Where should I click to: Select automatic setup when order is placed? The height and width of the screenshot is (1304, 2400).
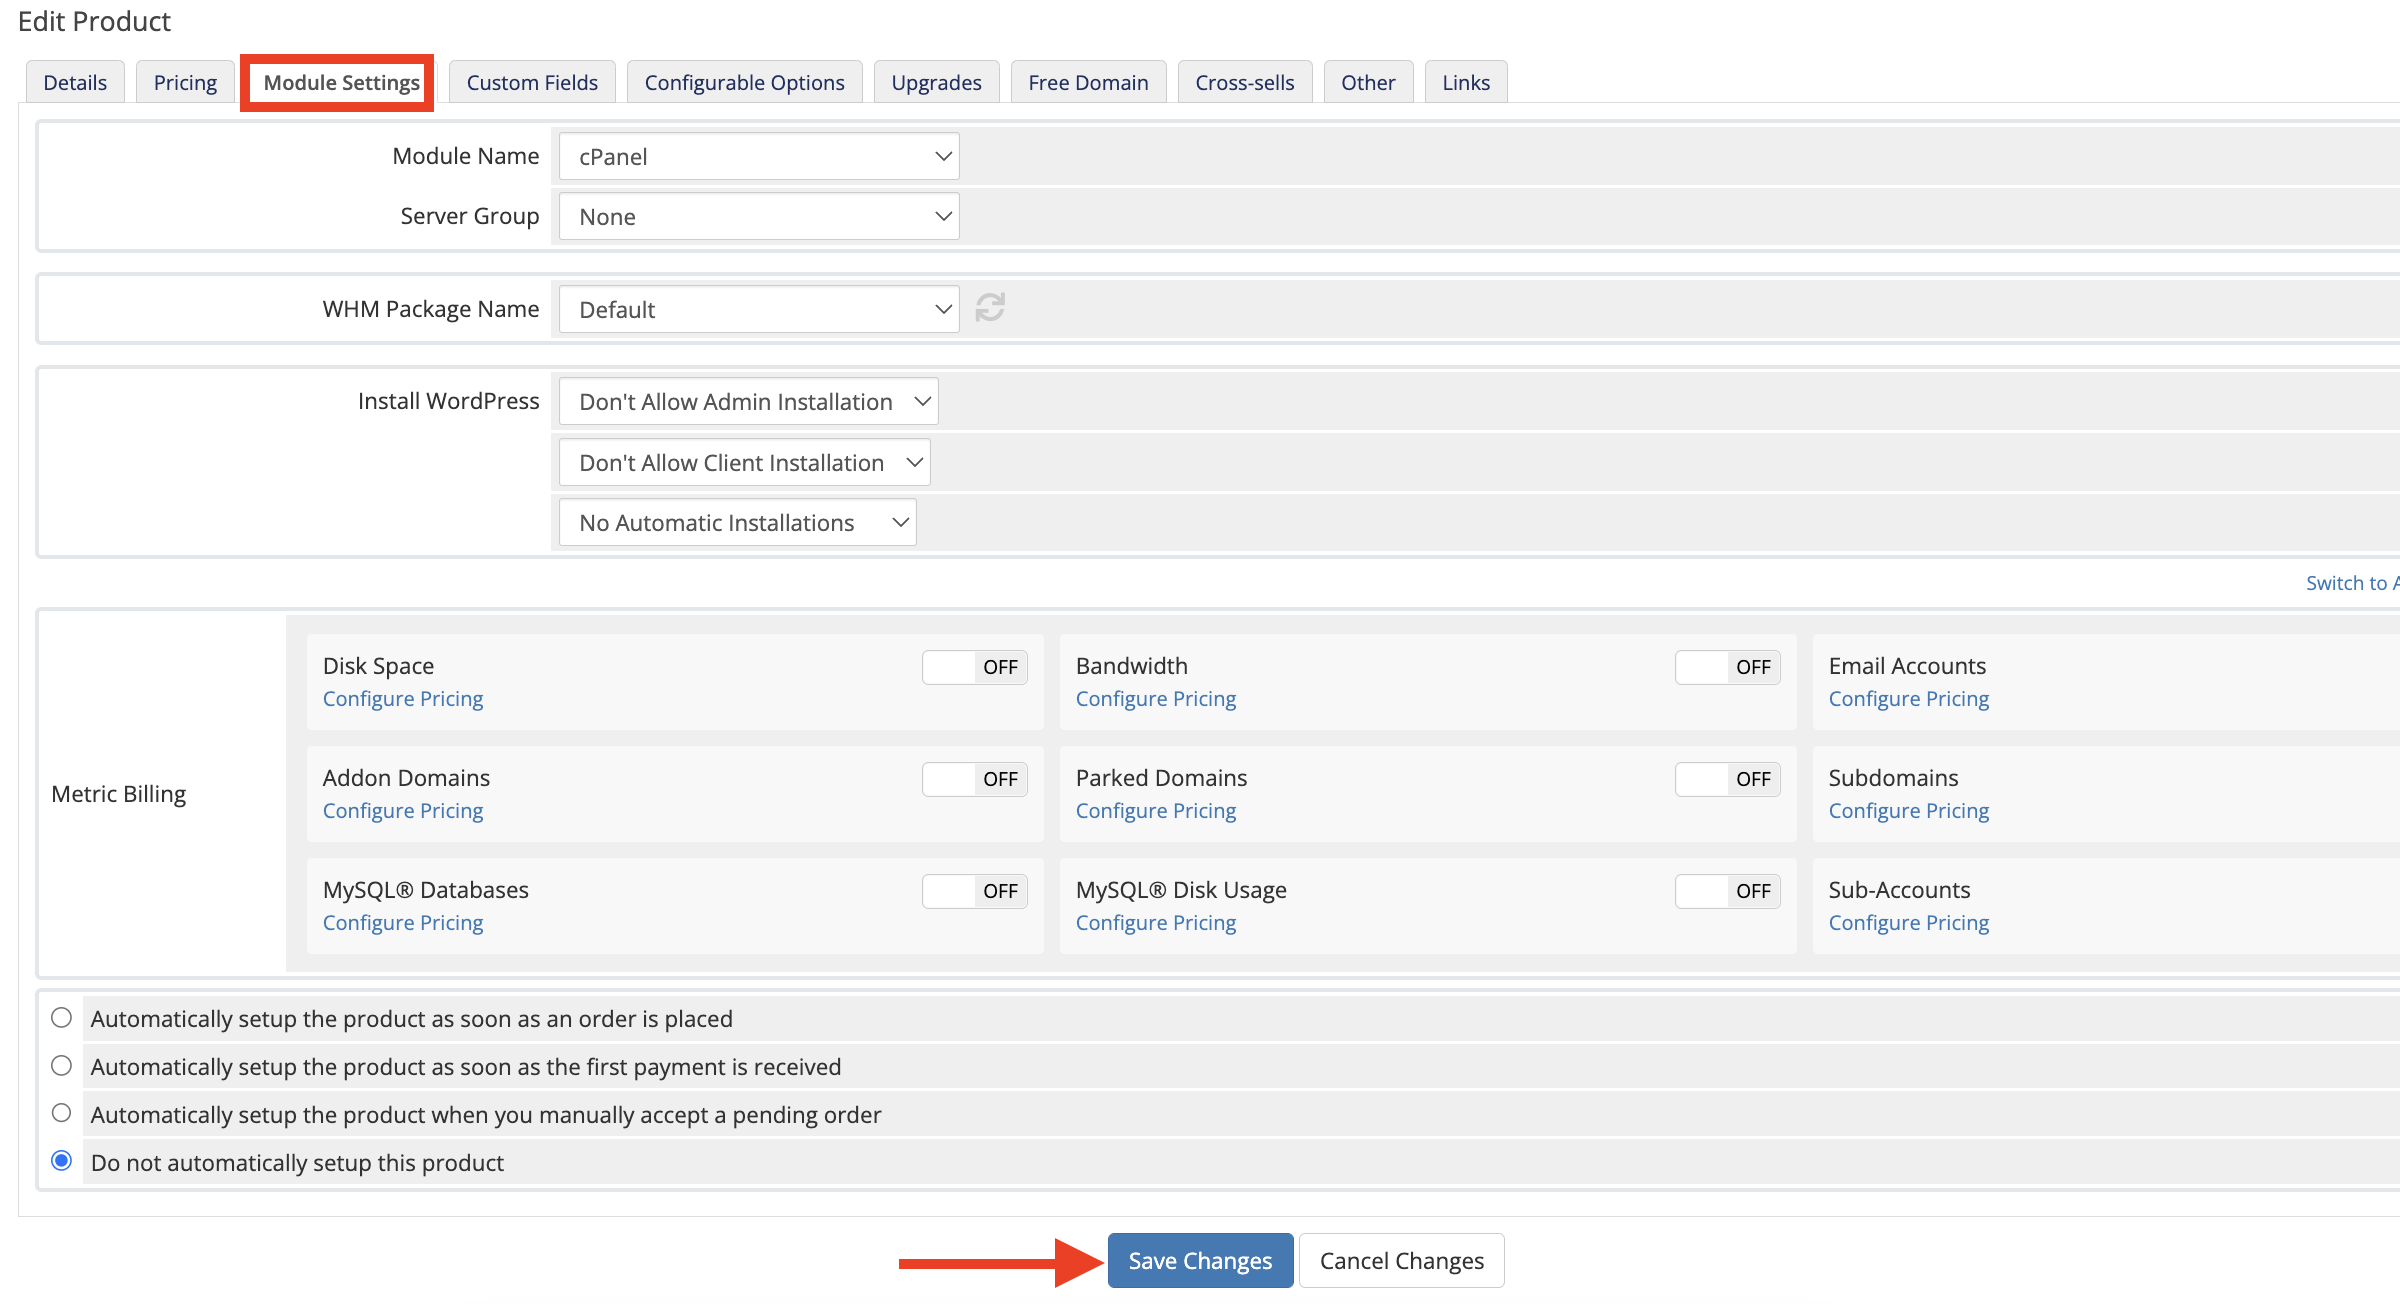pyautogui.click(x=62, y=1018)
